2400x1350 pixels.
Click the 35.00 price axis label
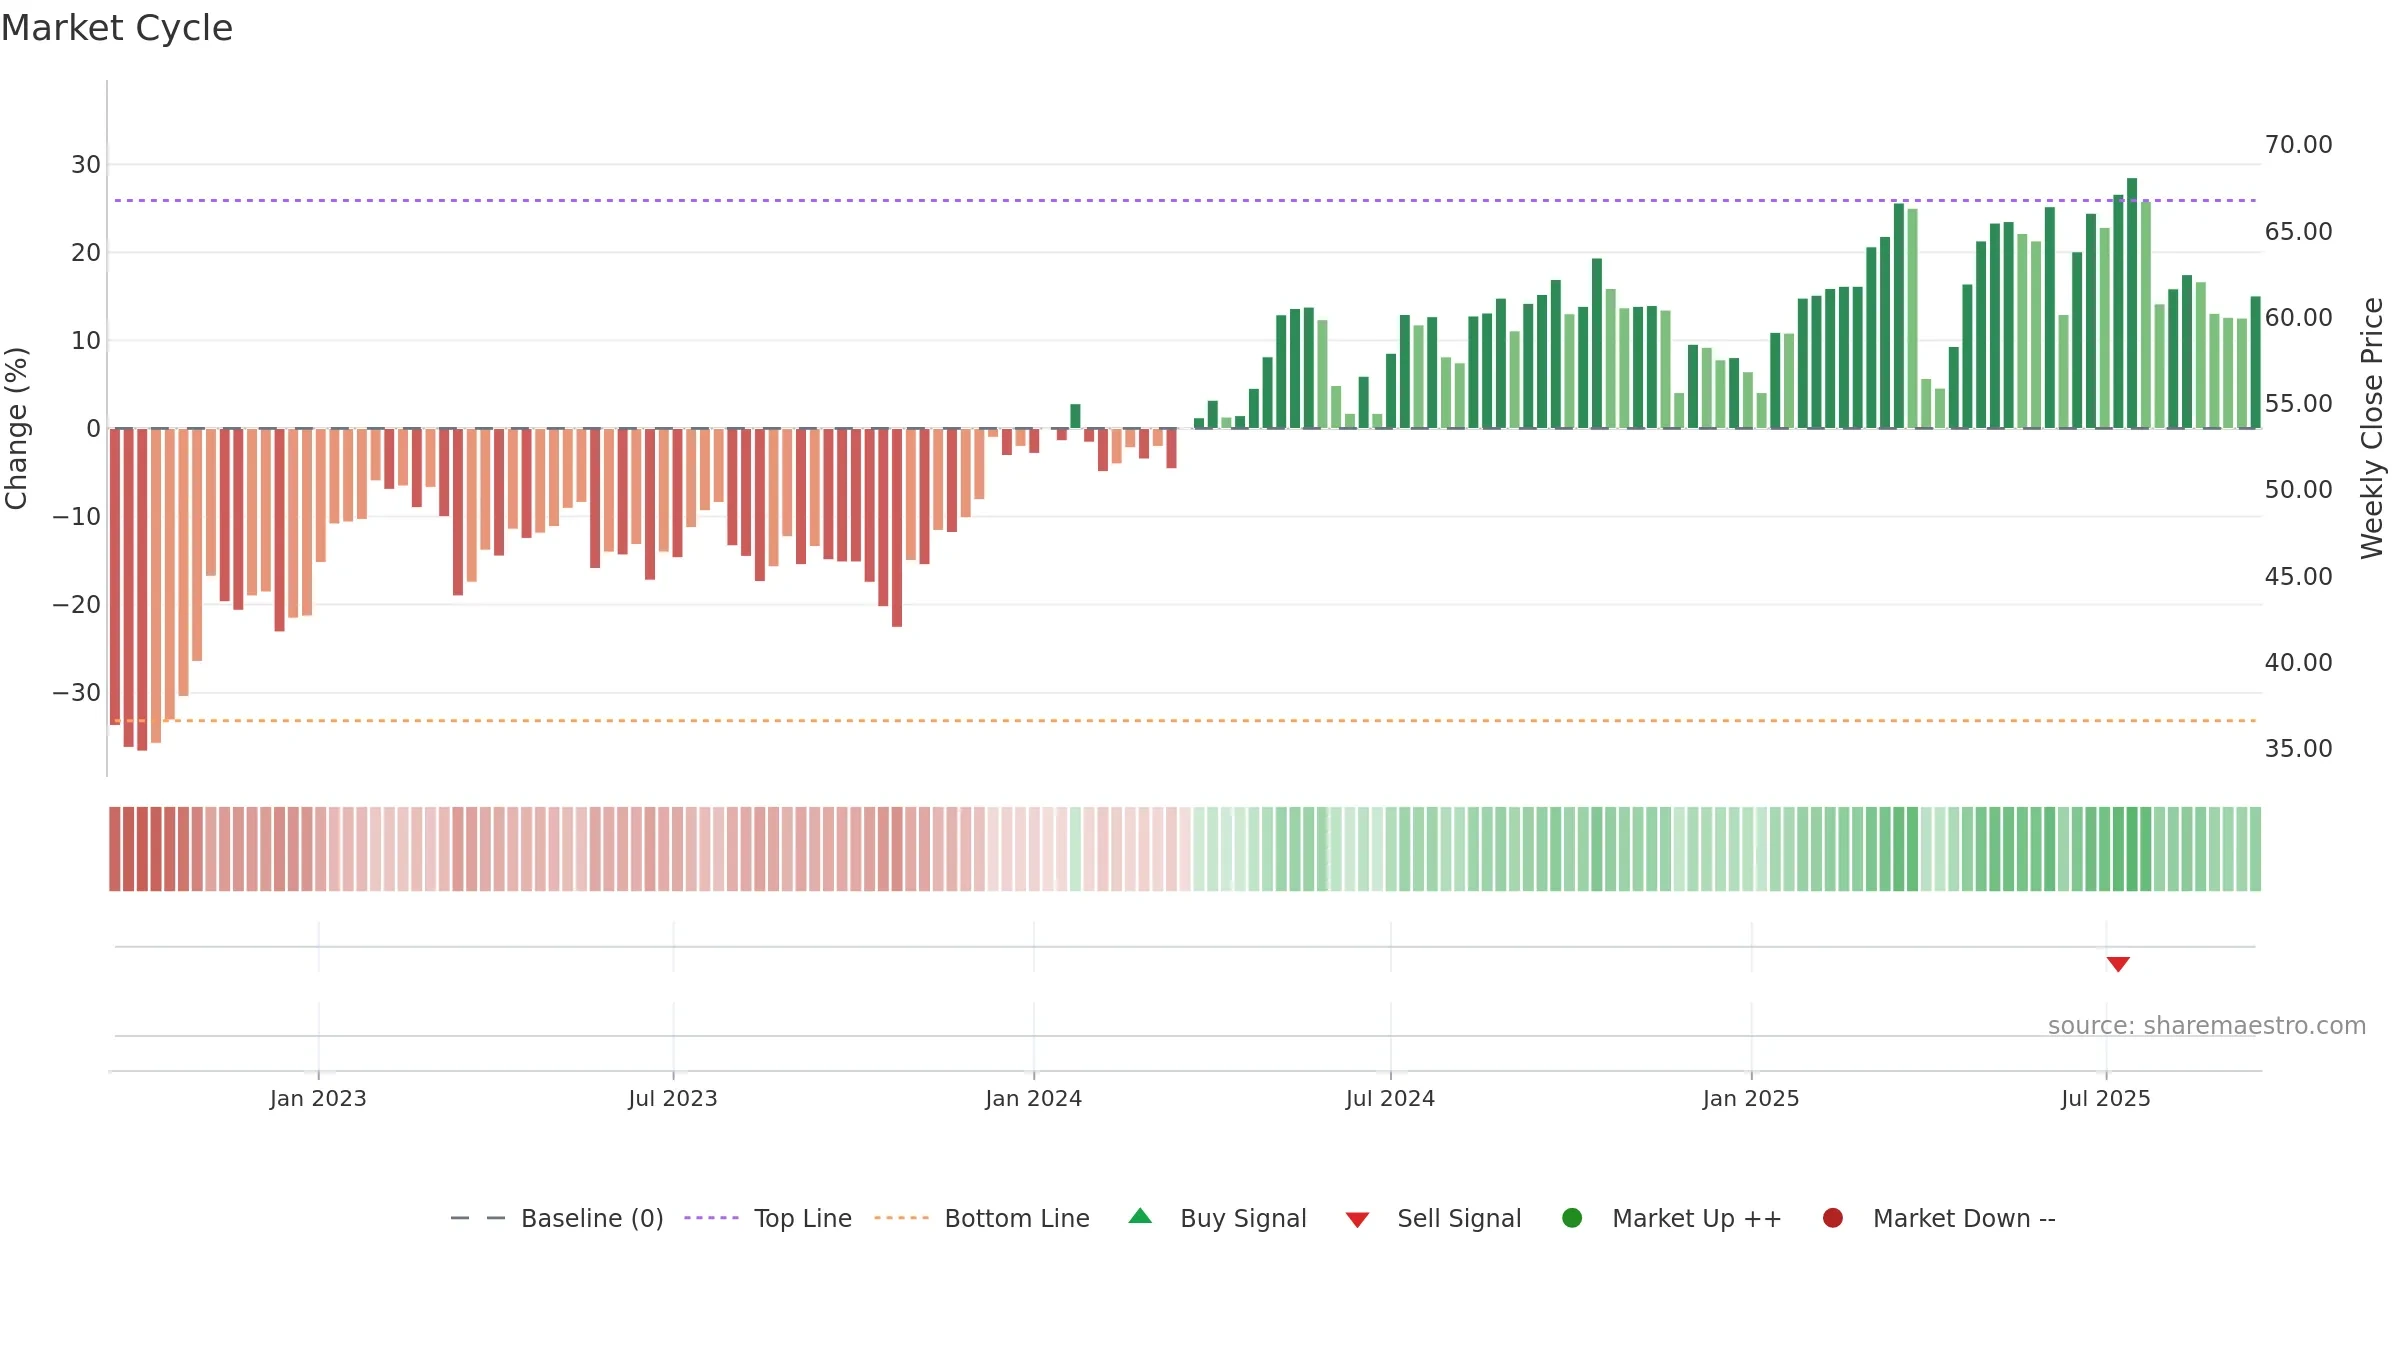tap(2298, 749)
